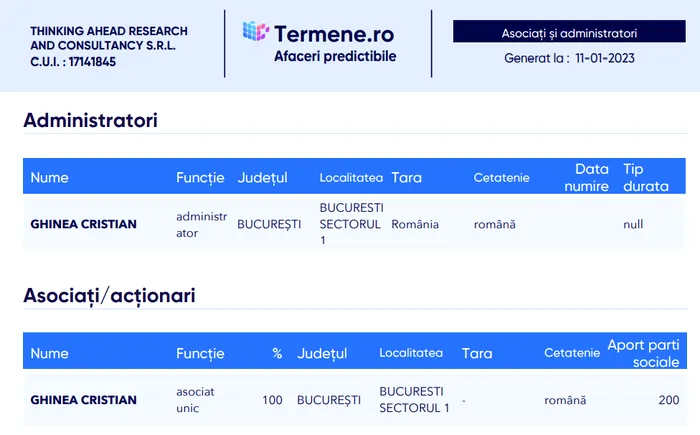Click 'Tip durata' column header
The height and width of the screenshot is (435, 700).
point(646,178)
